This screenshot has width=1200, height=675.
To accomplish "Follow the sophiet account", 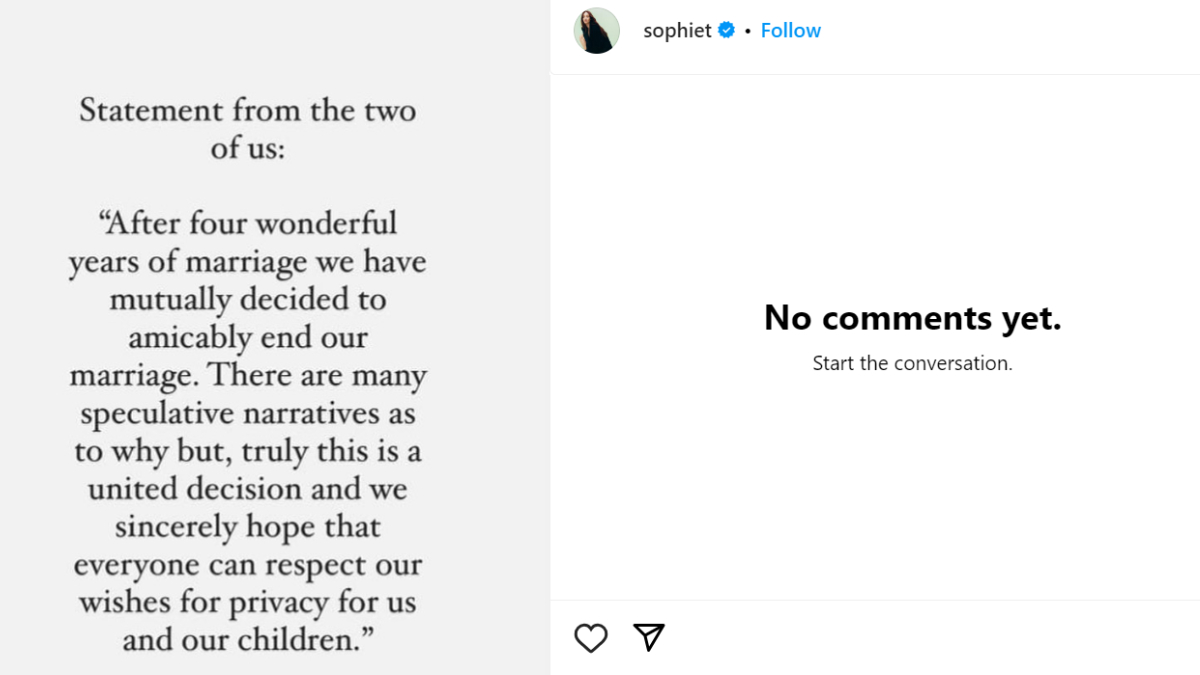I will [790, 31].
